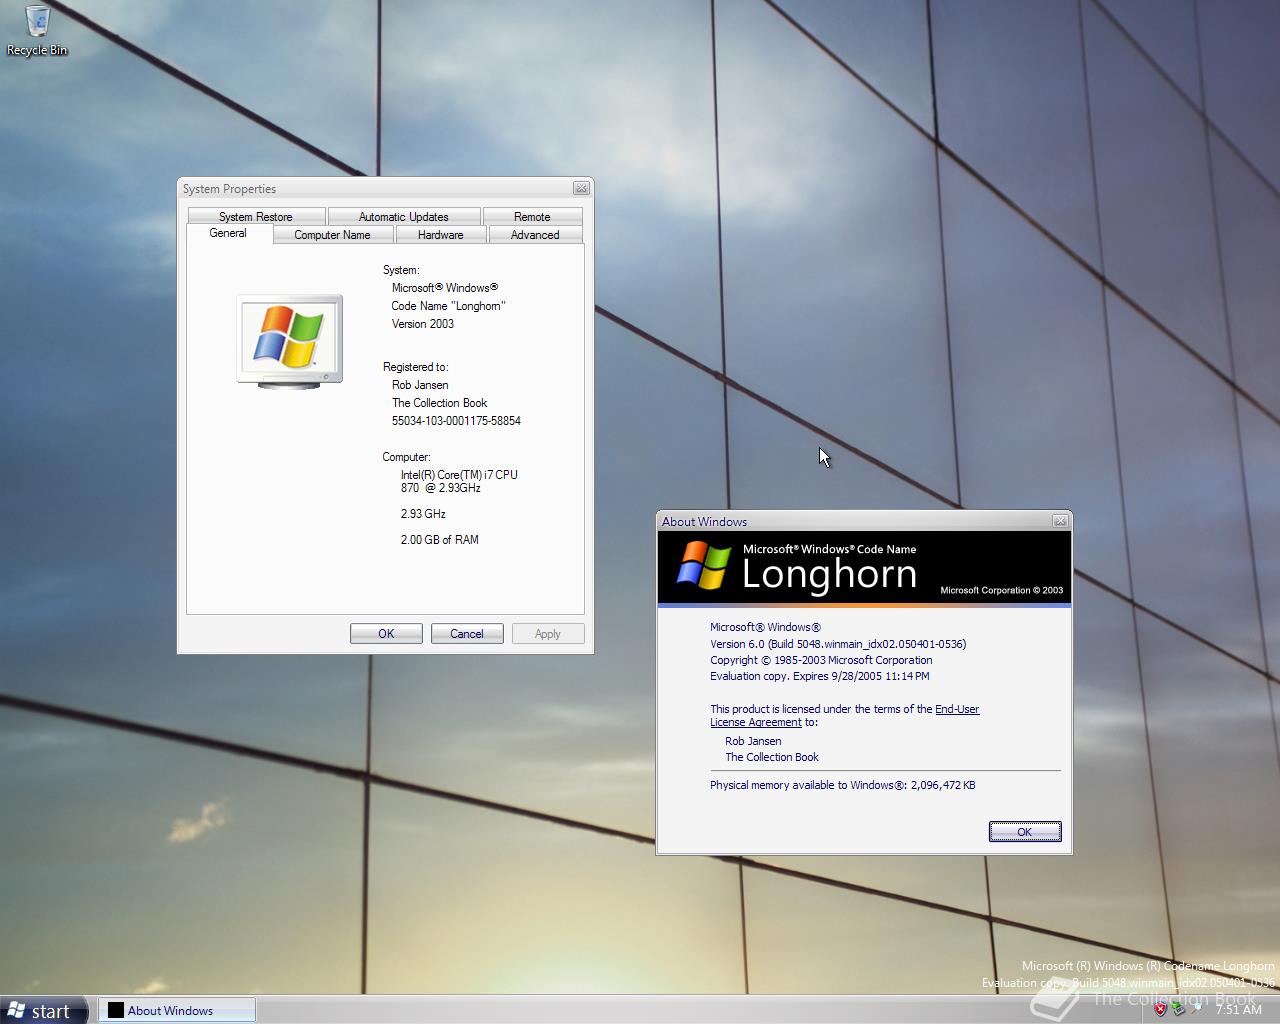Click the 'Code Name "Longhorn"' text
Screen dimensions: 1280x1024
[448, 306]
